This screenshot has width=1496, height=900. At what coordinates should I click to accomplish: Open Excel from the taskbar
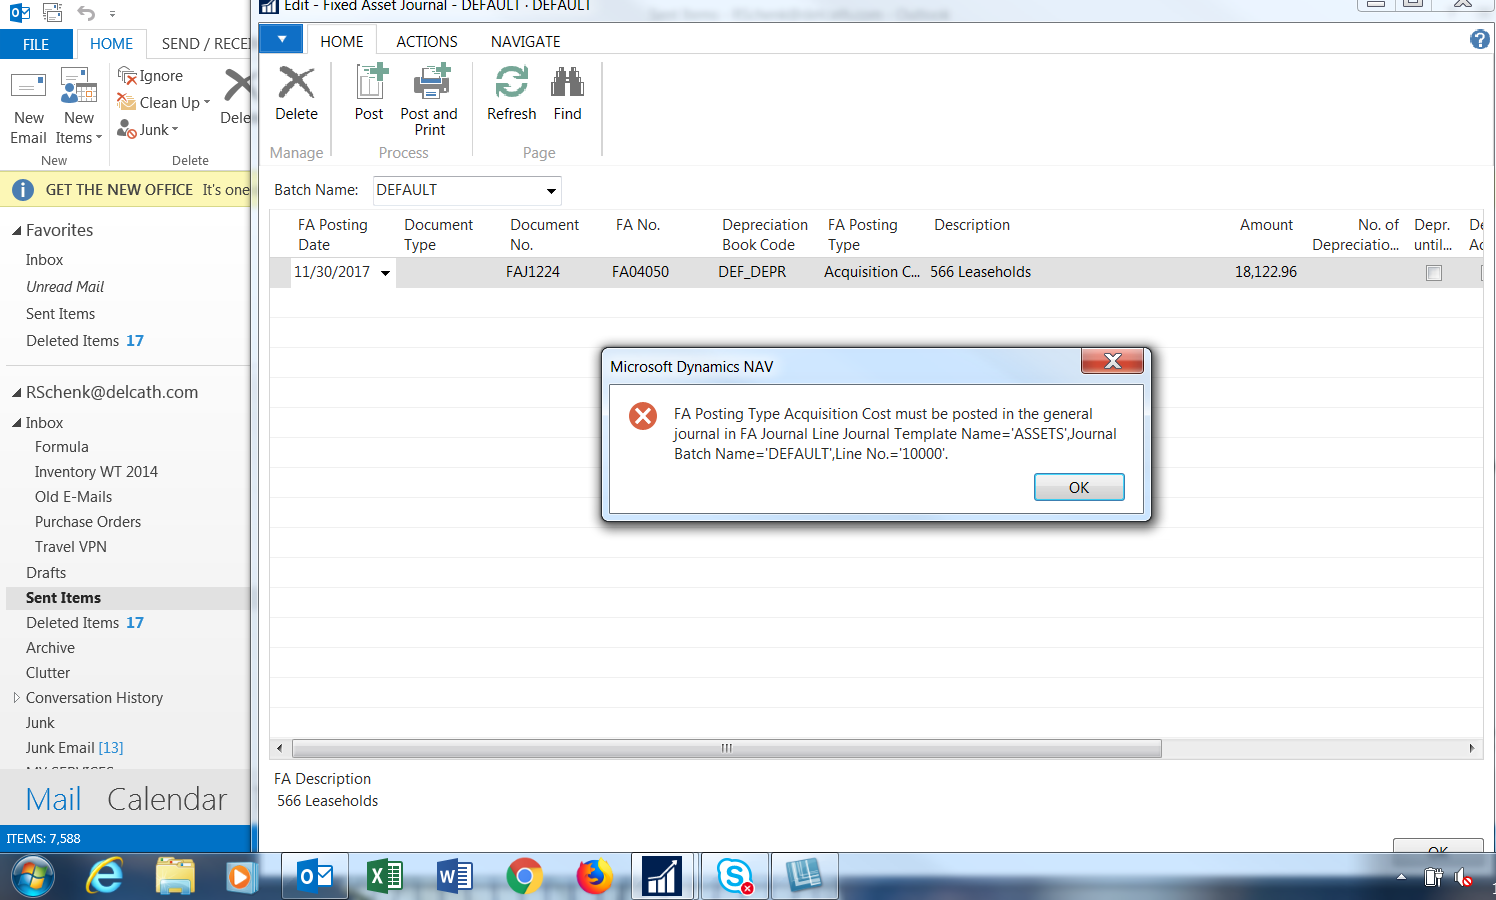point(385,877)
